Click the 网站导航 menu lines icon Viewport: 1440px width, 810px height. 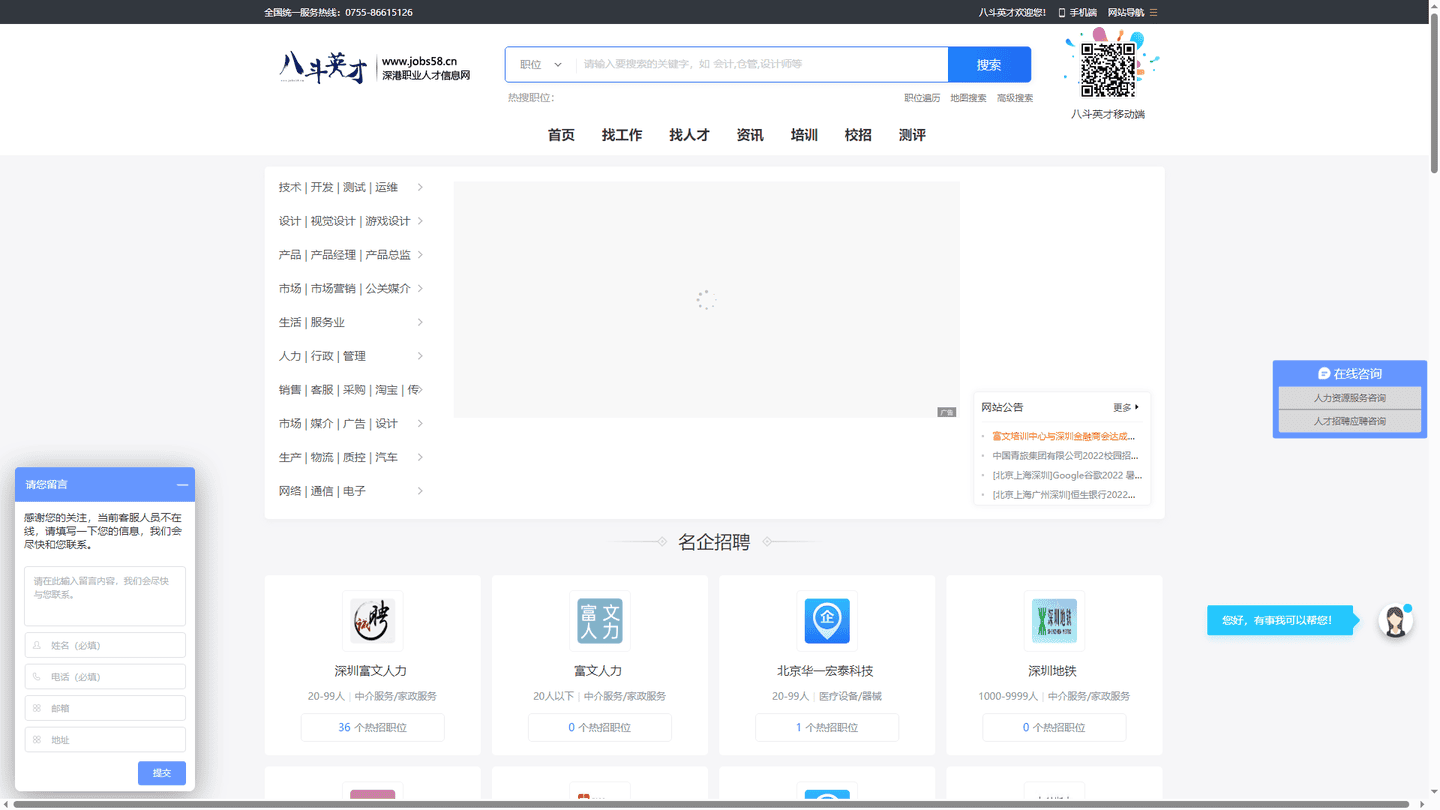coord(1153,12)
